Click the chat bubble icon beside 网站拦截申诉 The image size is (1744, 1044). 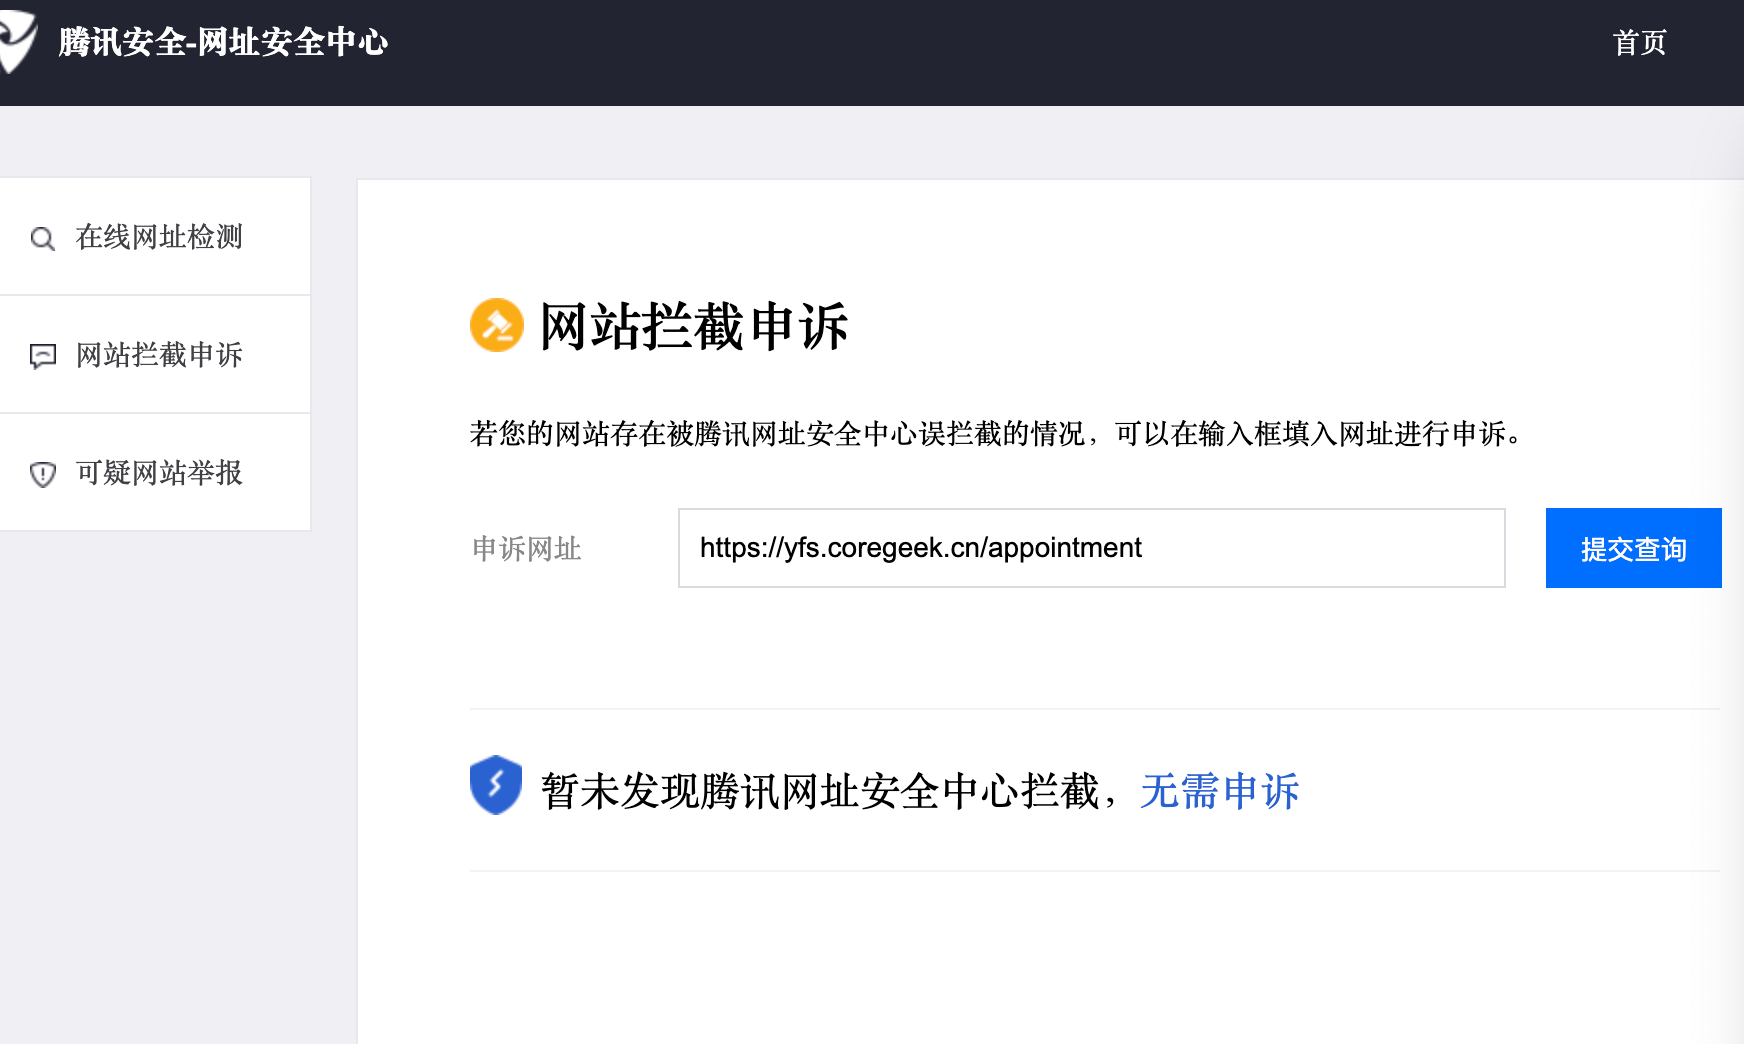[x=43, y=356]
